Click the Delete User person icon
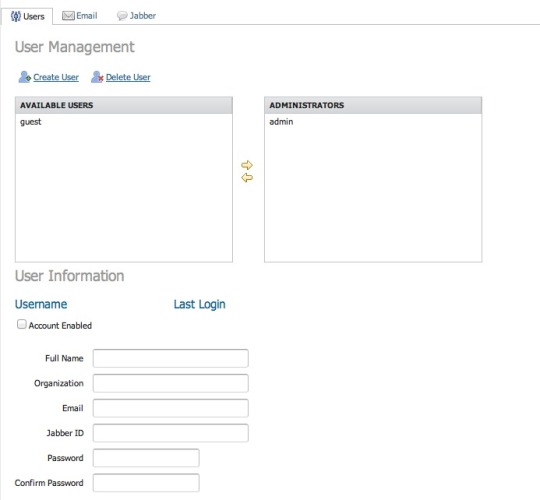 [97, 77]
